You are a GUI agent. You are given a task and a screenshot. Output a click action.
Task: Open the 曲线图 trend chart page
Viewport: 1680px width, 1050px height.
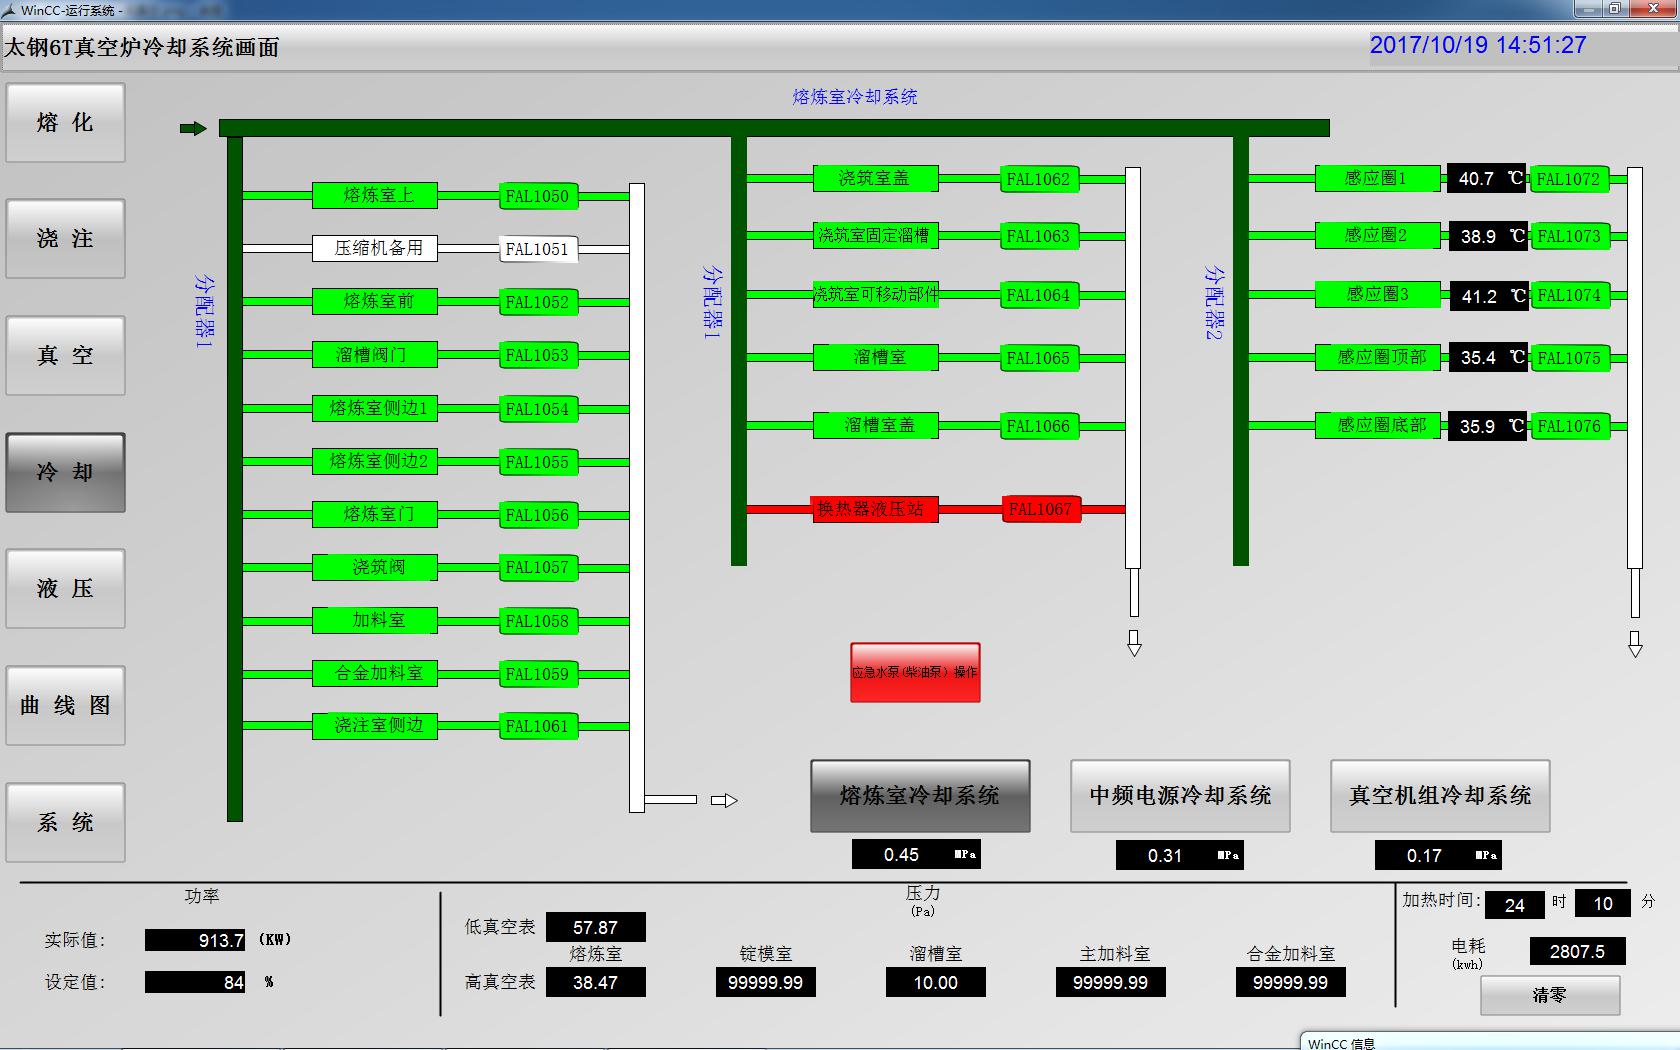[x=66, y=706]
